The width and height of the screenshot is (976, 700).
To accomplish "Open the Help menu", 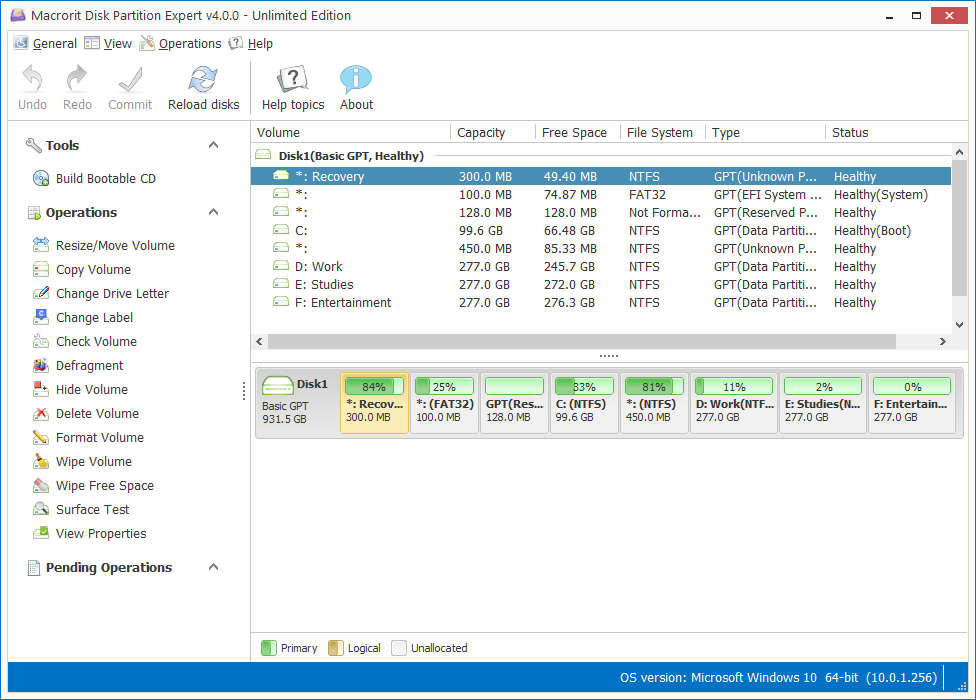I will click(x=250, y=44).
